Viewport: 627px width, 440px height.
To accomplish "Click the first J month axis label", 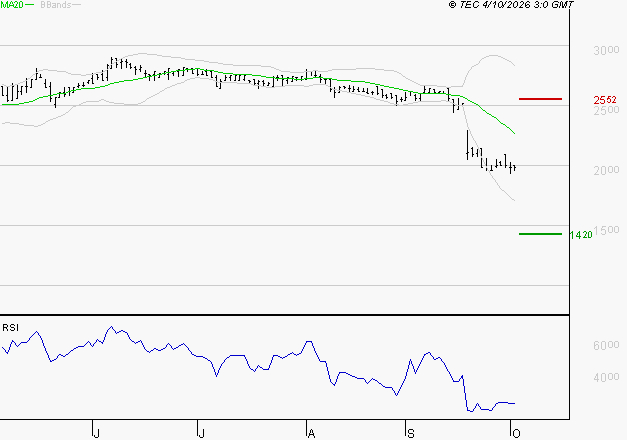I will pos(96,433).
